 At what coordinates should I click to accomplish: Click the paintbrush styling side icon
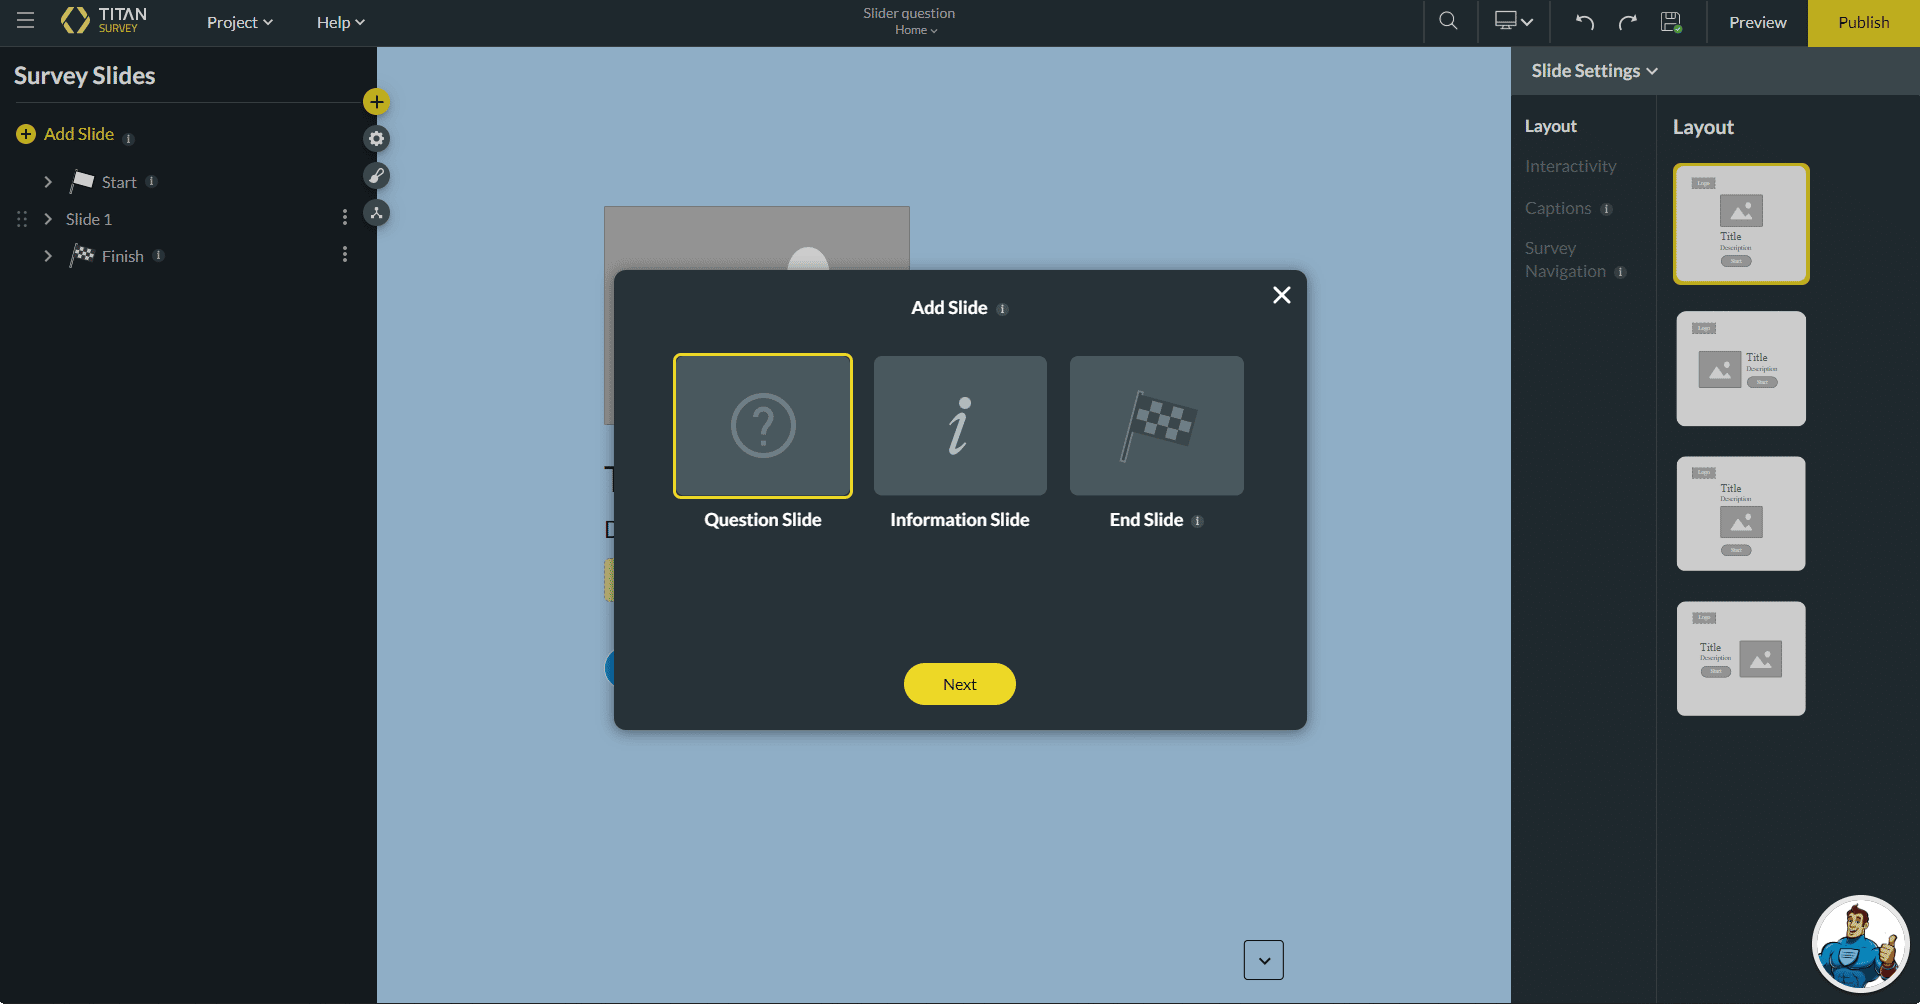coord(376,176)
